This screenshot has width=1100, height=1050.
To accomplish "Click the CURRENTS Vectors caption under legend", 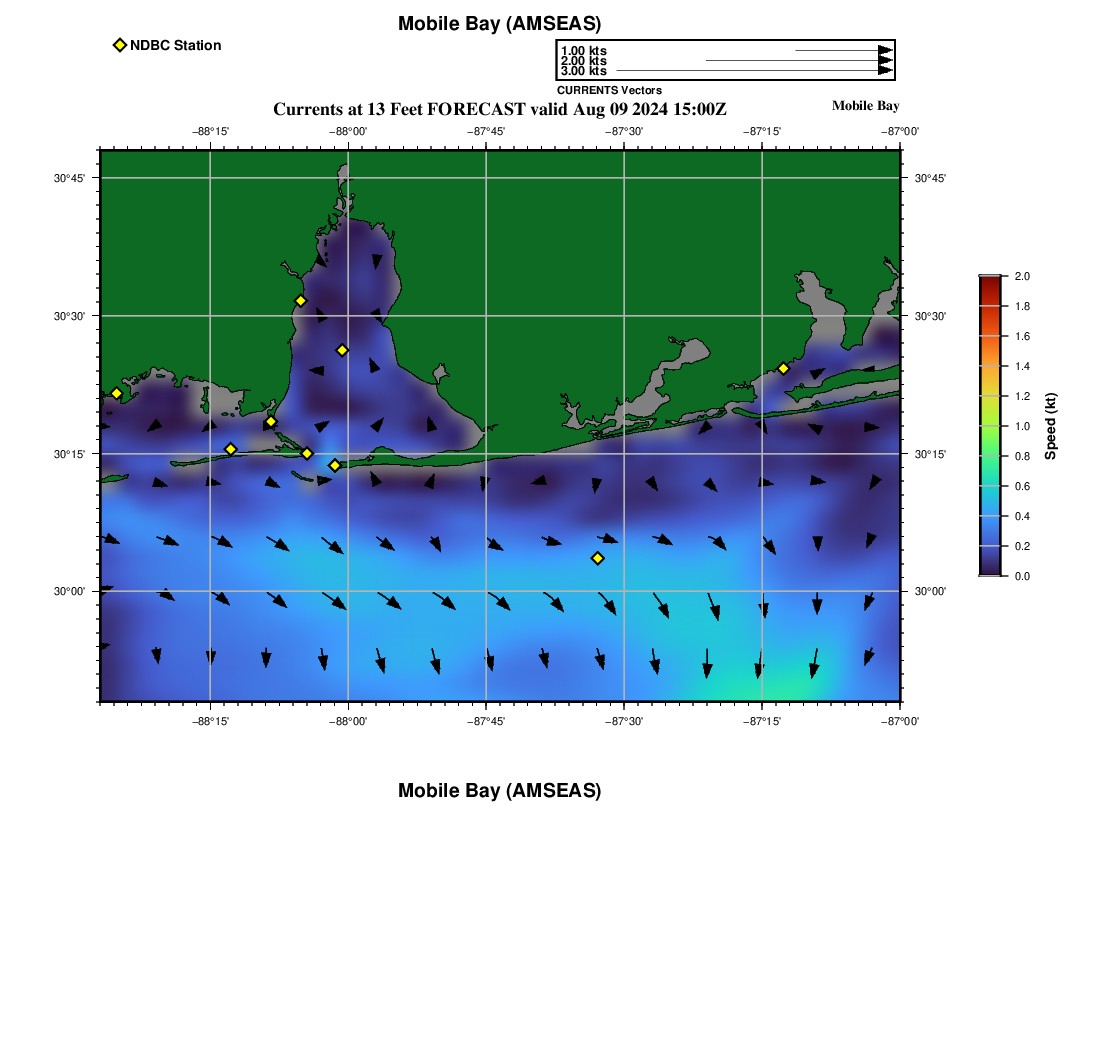I will point(609,90).
